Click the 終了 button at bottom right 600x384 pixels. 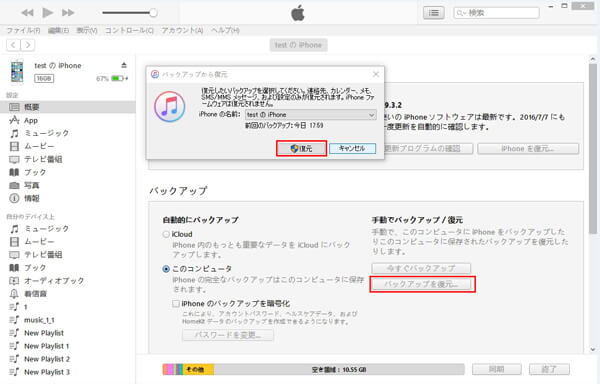(549, 369)
